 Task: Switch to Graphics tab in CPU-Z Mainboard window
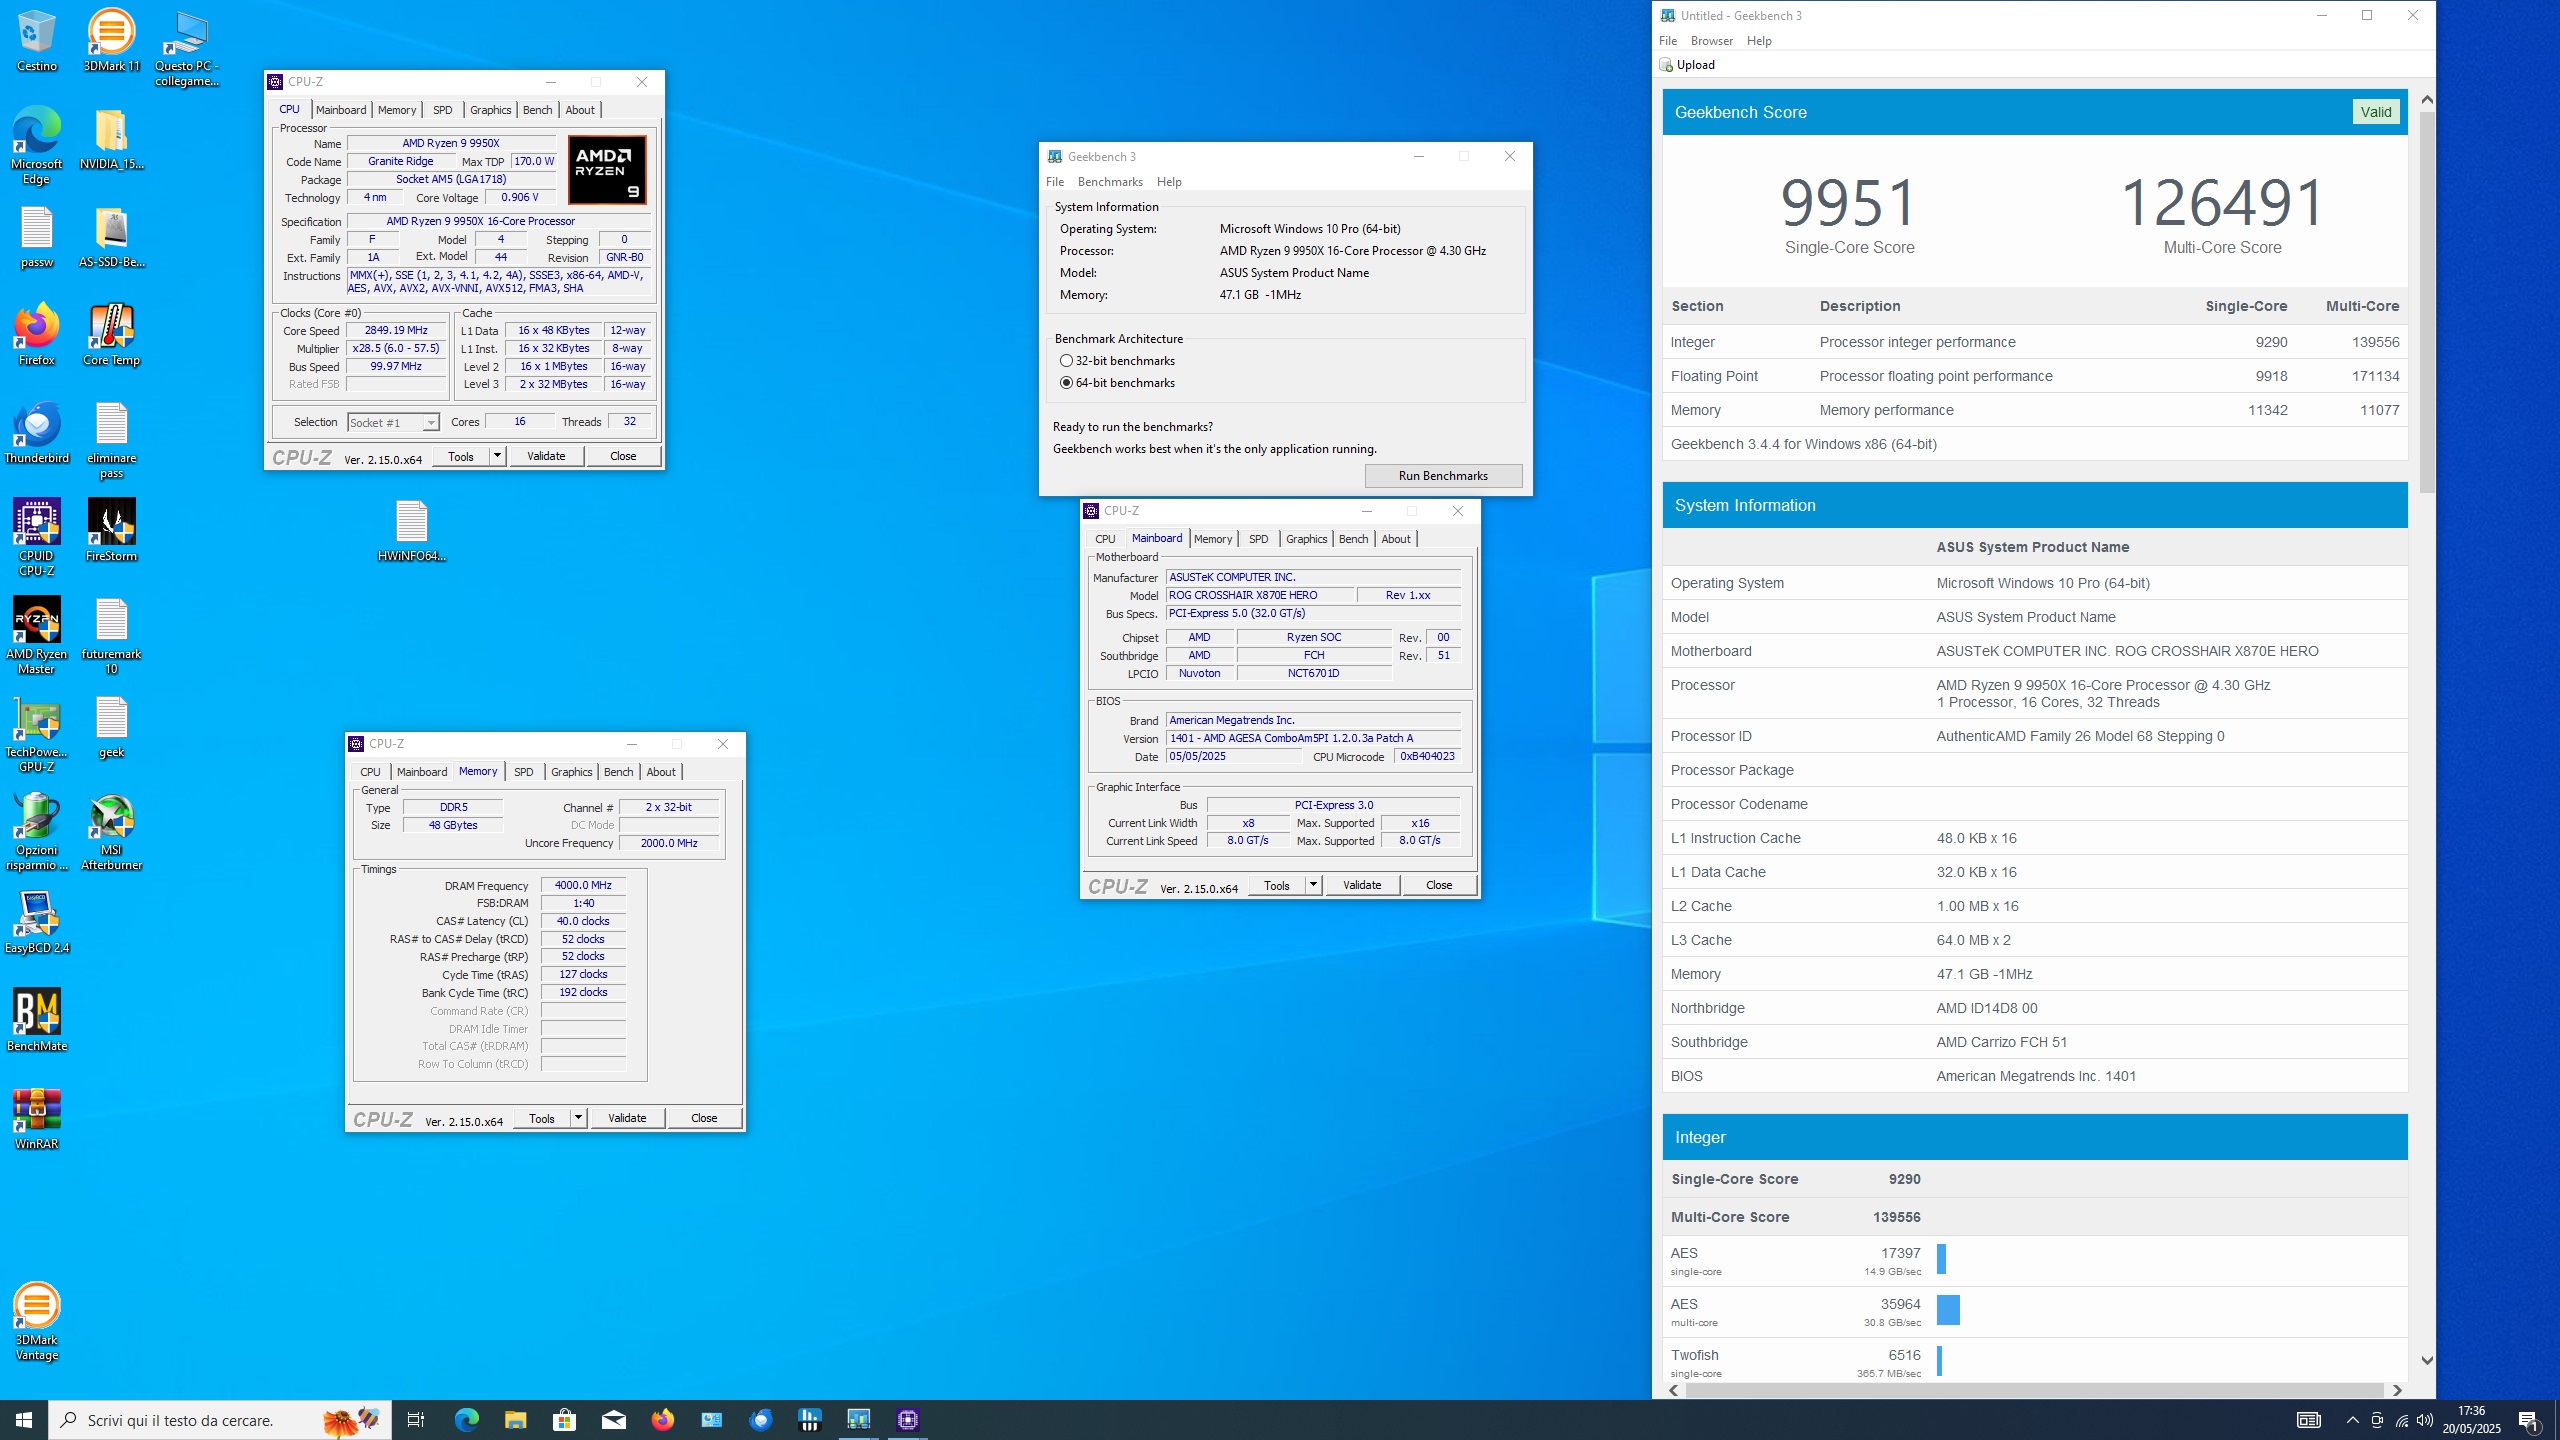point(1306,539)
